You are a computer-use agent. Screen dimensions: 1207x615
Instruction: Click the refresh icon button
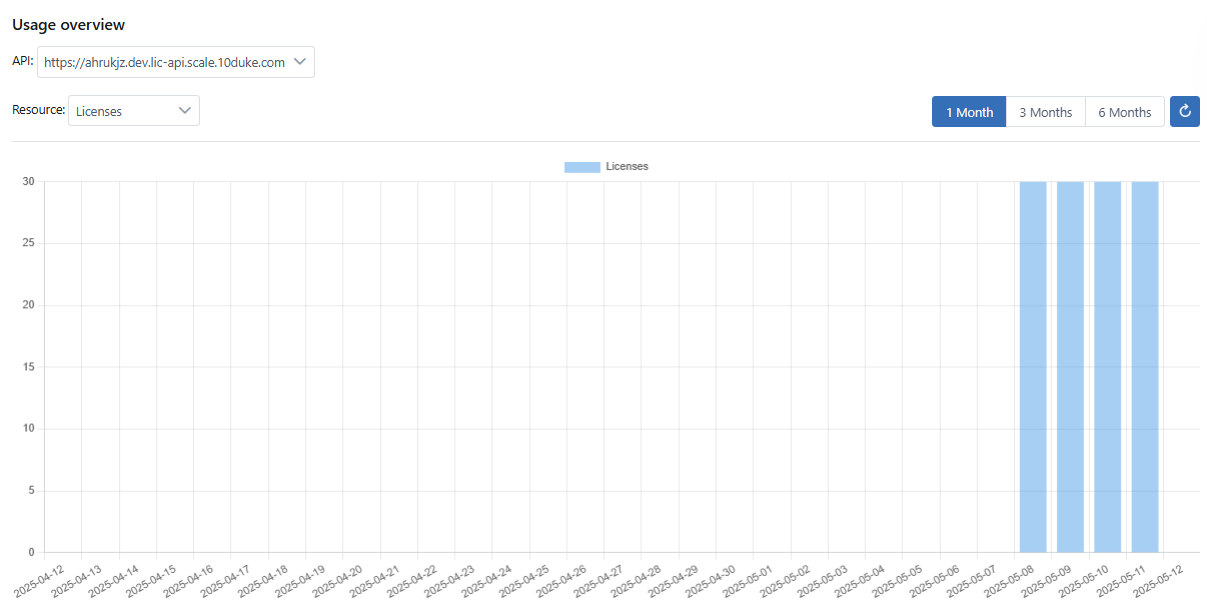(x=1185, y=111)
